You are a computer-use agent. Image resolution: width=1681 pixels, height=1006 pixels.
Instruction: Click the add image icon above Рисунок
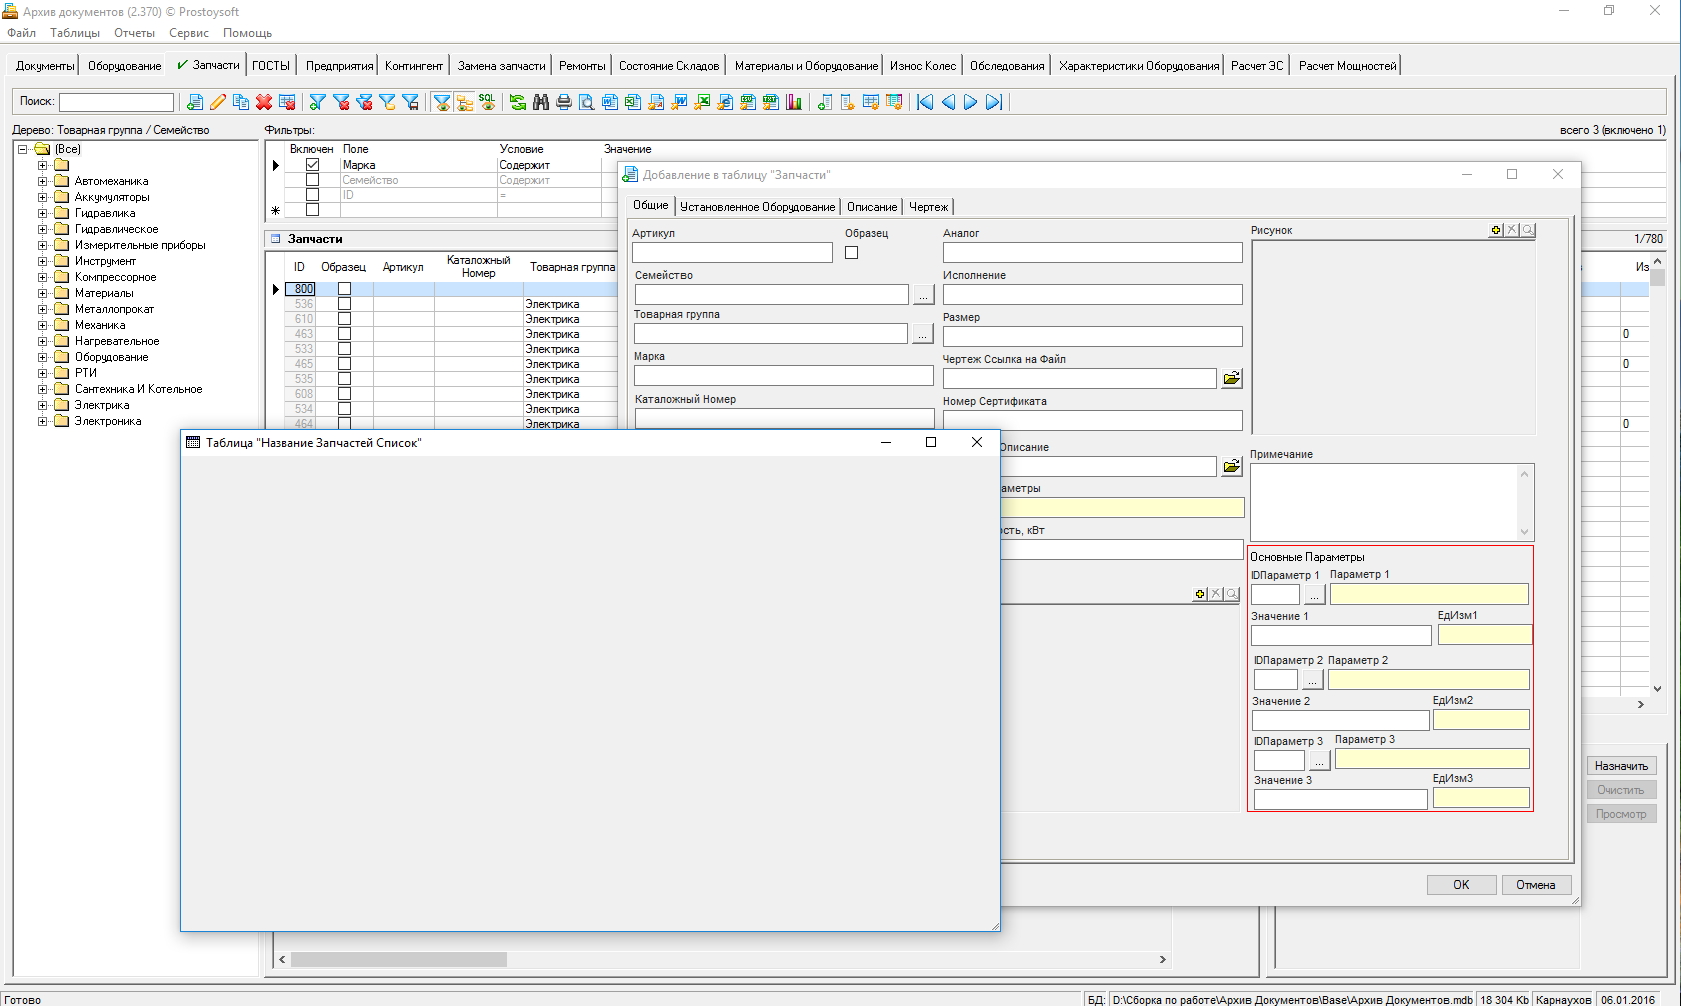click(x=1496, y=230)
